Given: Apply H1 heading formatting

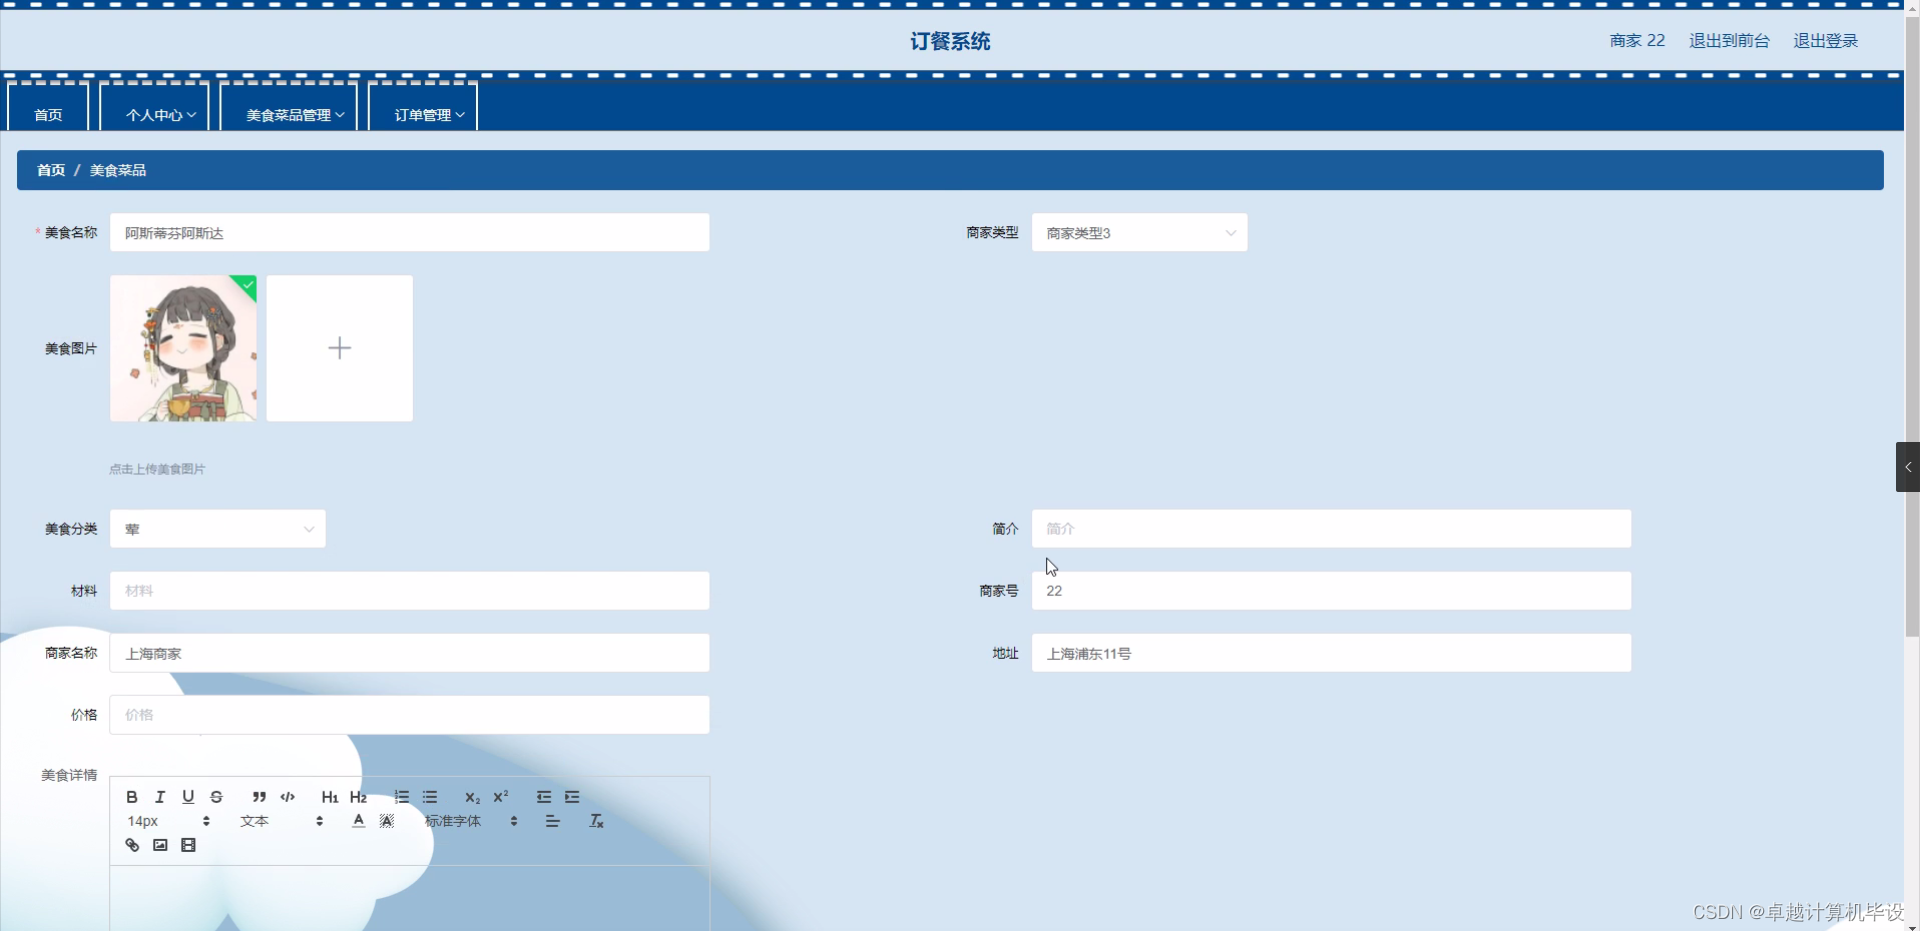Looking at the screenshot, I should click(330, 797).
